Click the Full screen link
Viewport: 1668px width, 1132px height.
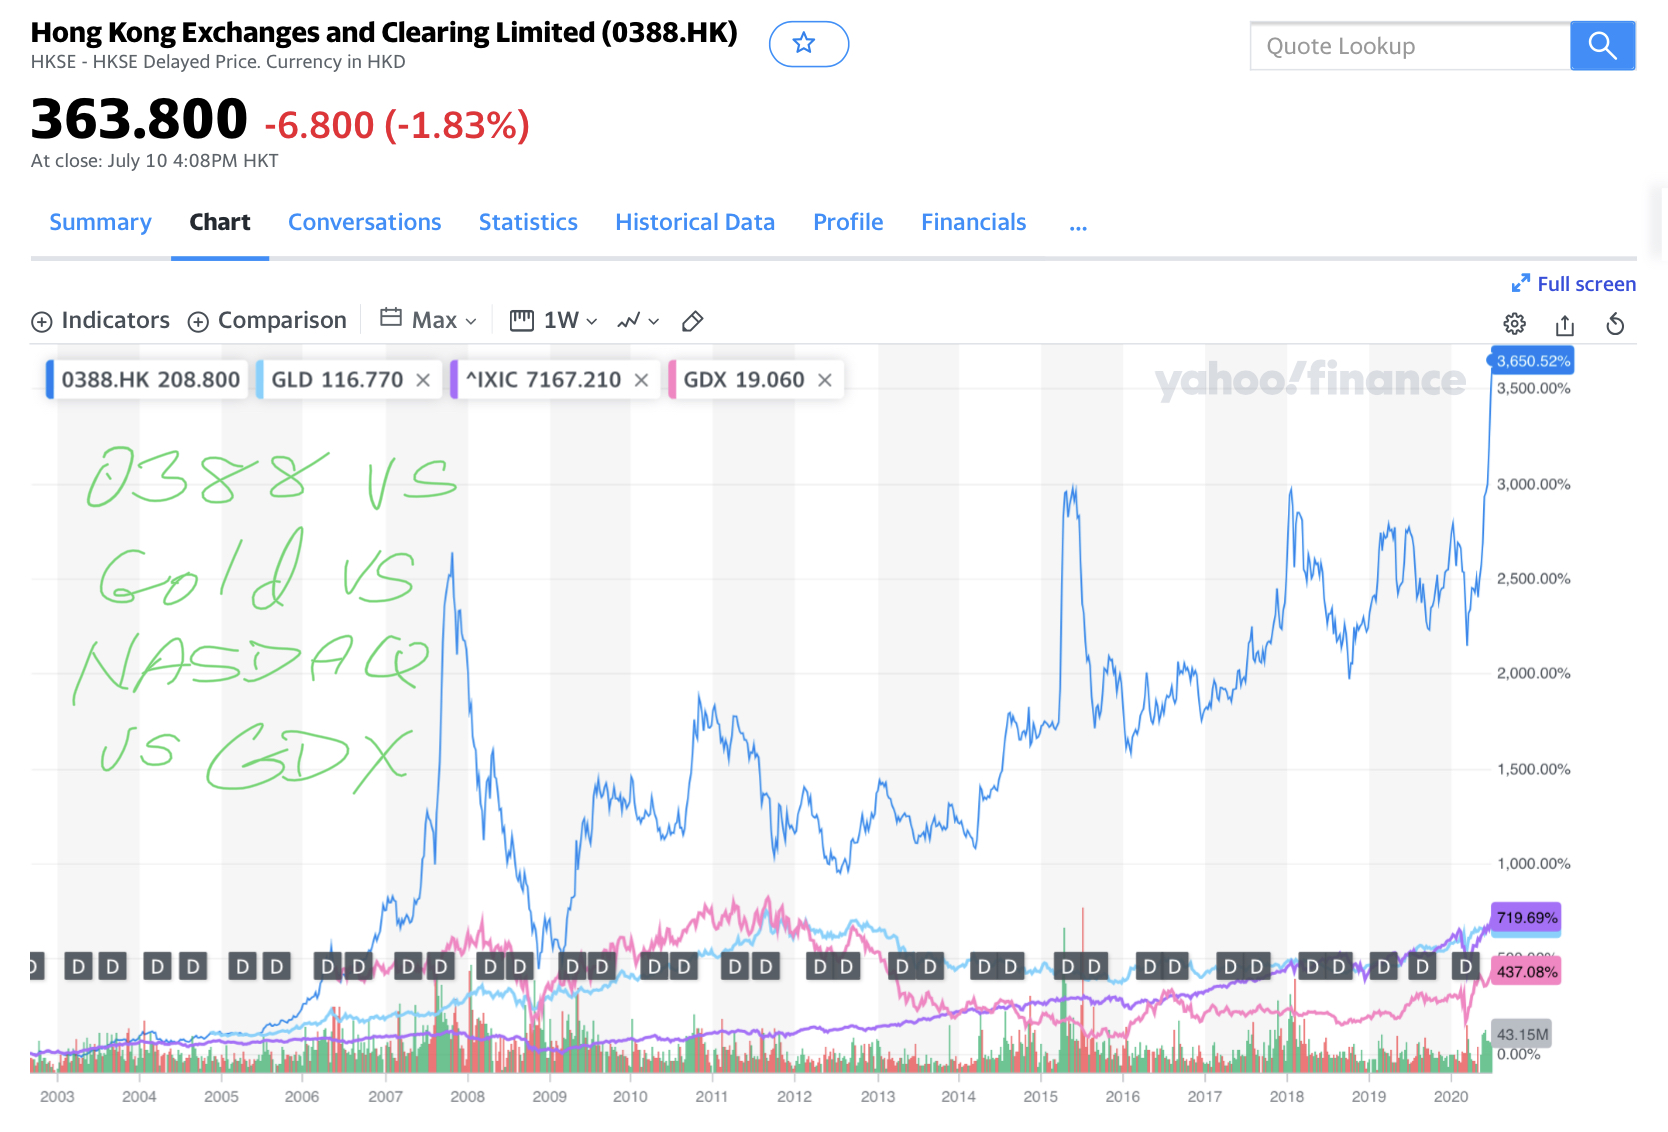(1586, 284)
